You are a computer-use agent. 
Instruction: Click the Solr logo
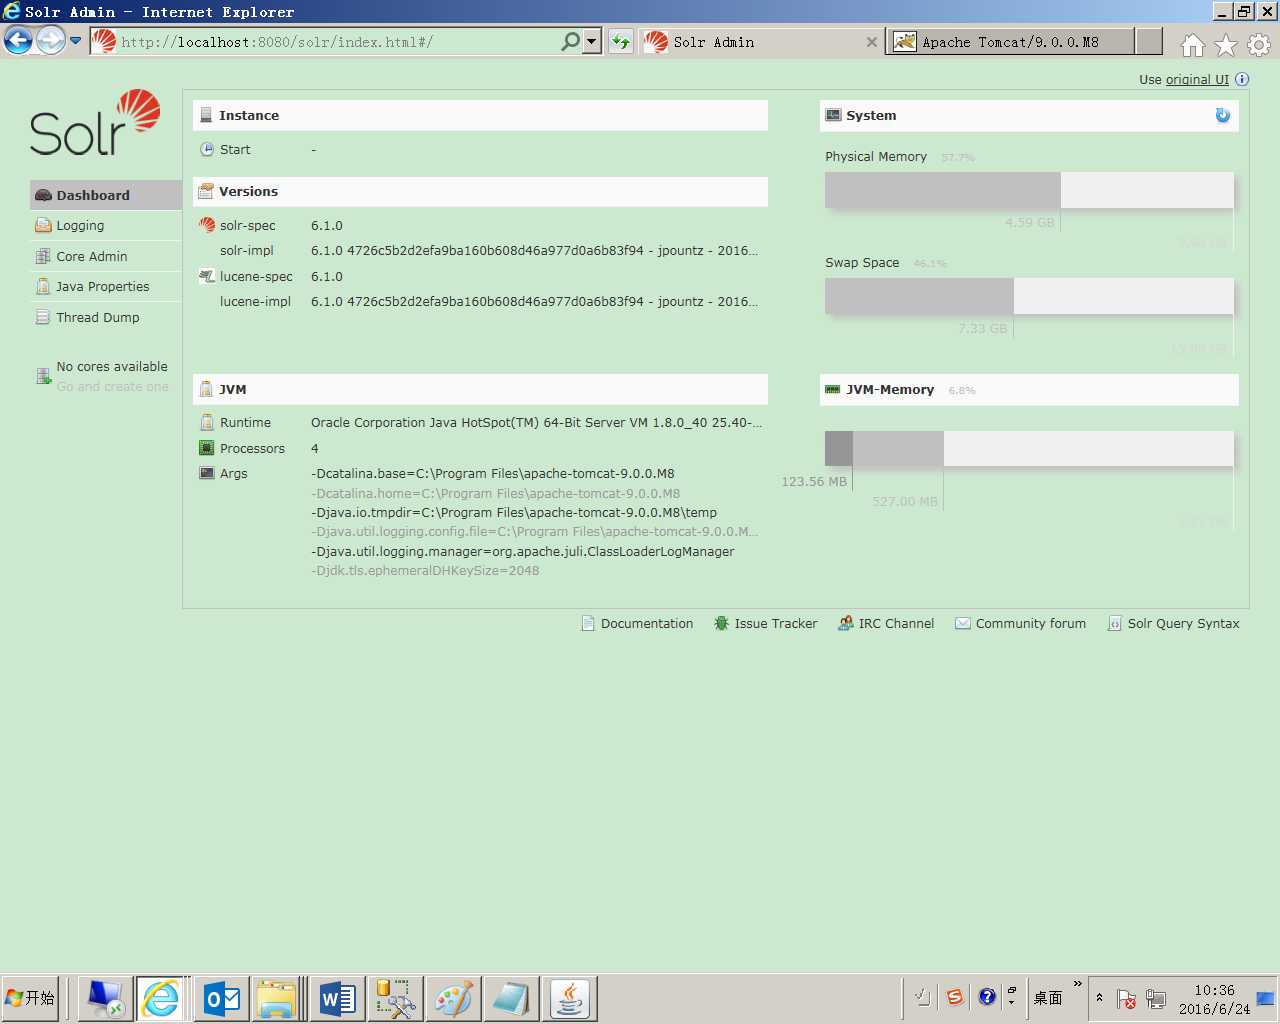[x=95, y=123]
